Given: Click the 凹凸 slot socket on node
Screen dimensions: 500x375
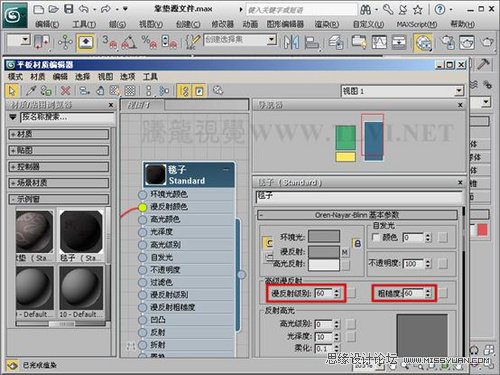Looking at the screenshot, I should click(x=142, y=320).
